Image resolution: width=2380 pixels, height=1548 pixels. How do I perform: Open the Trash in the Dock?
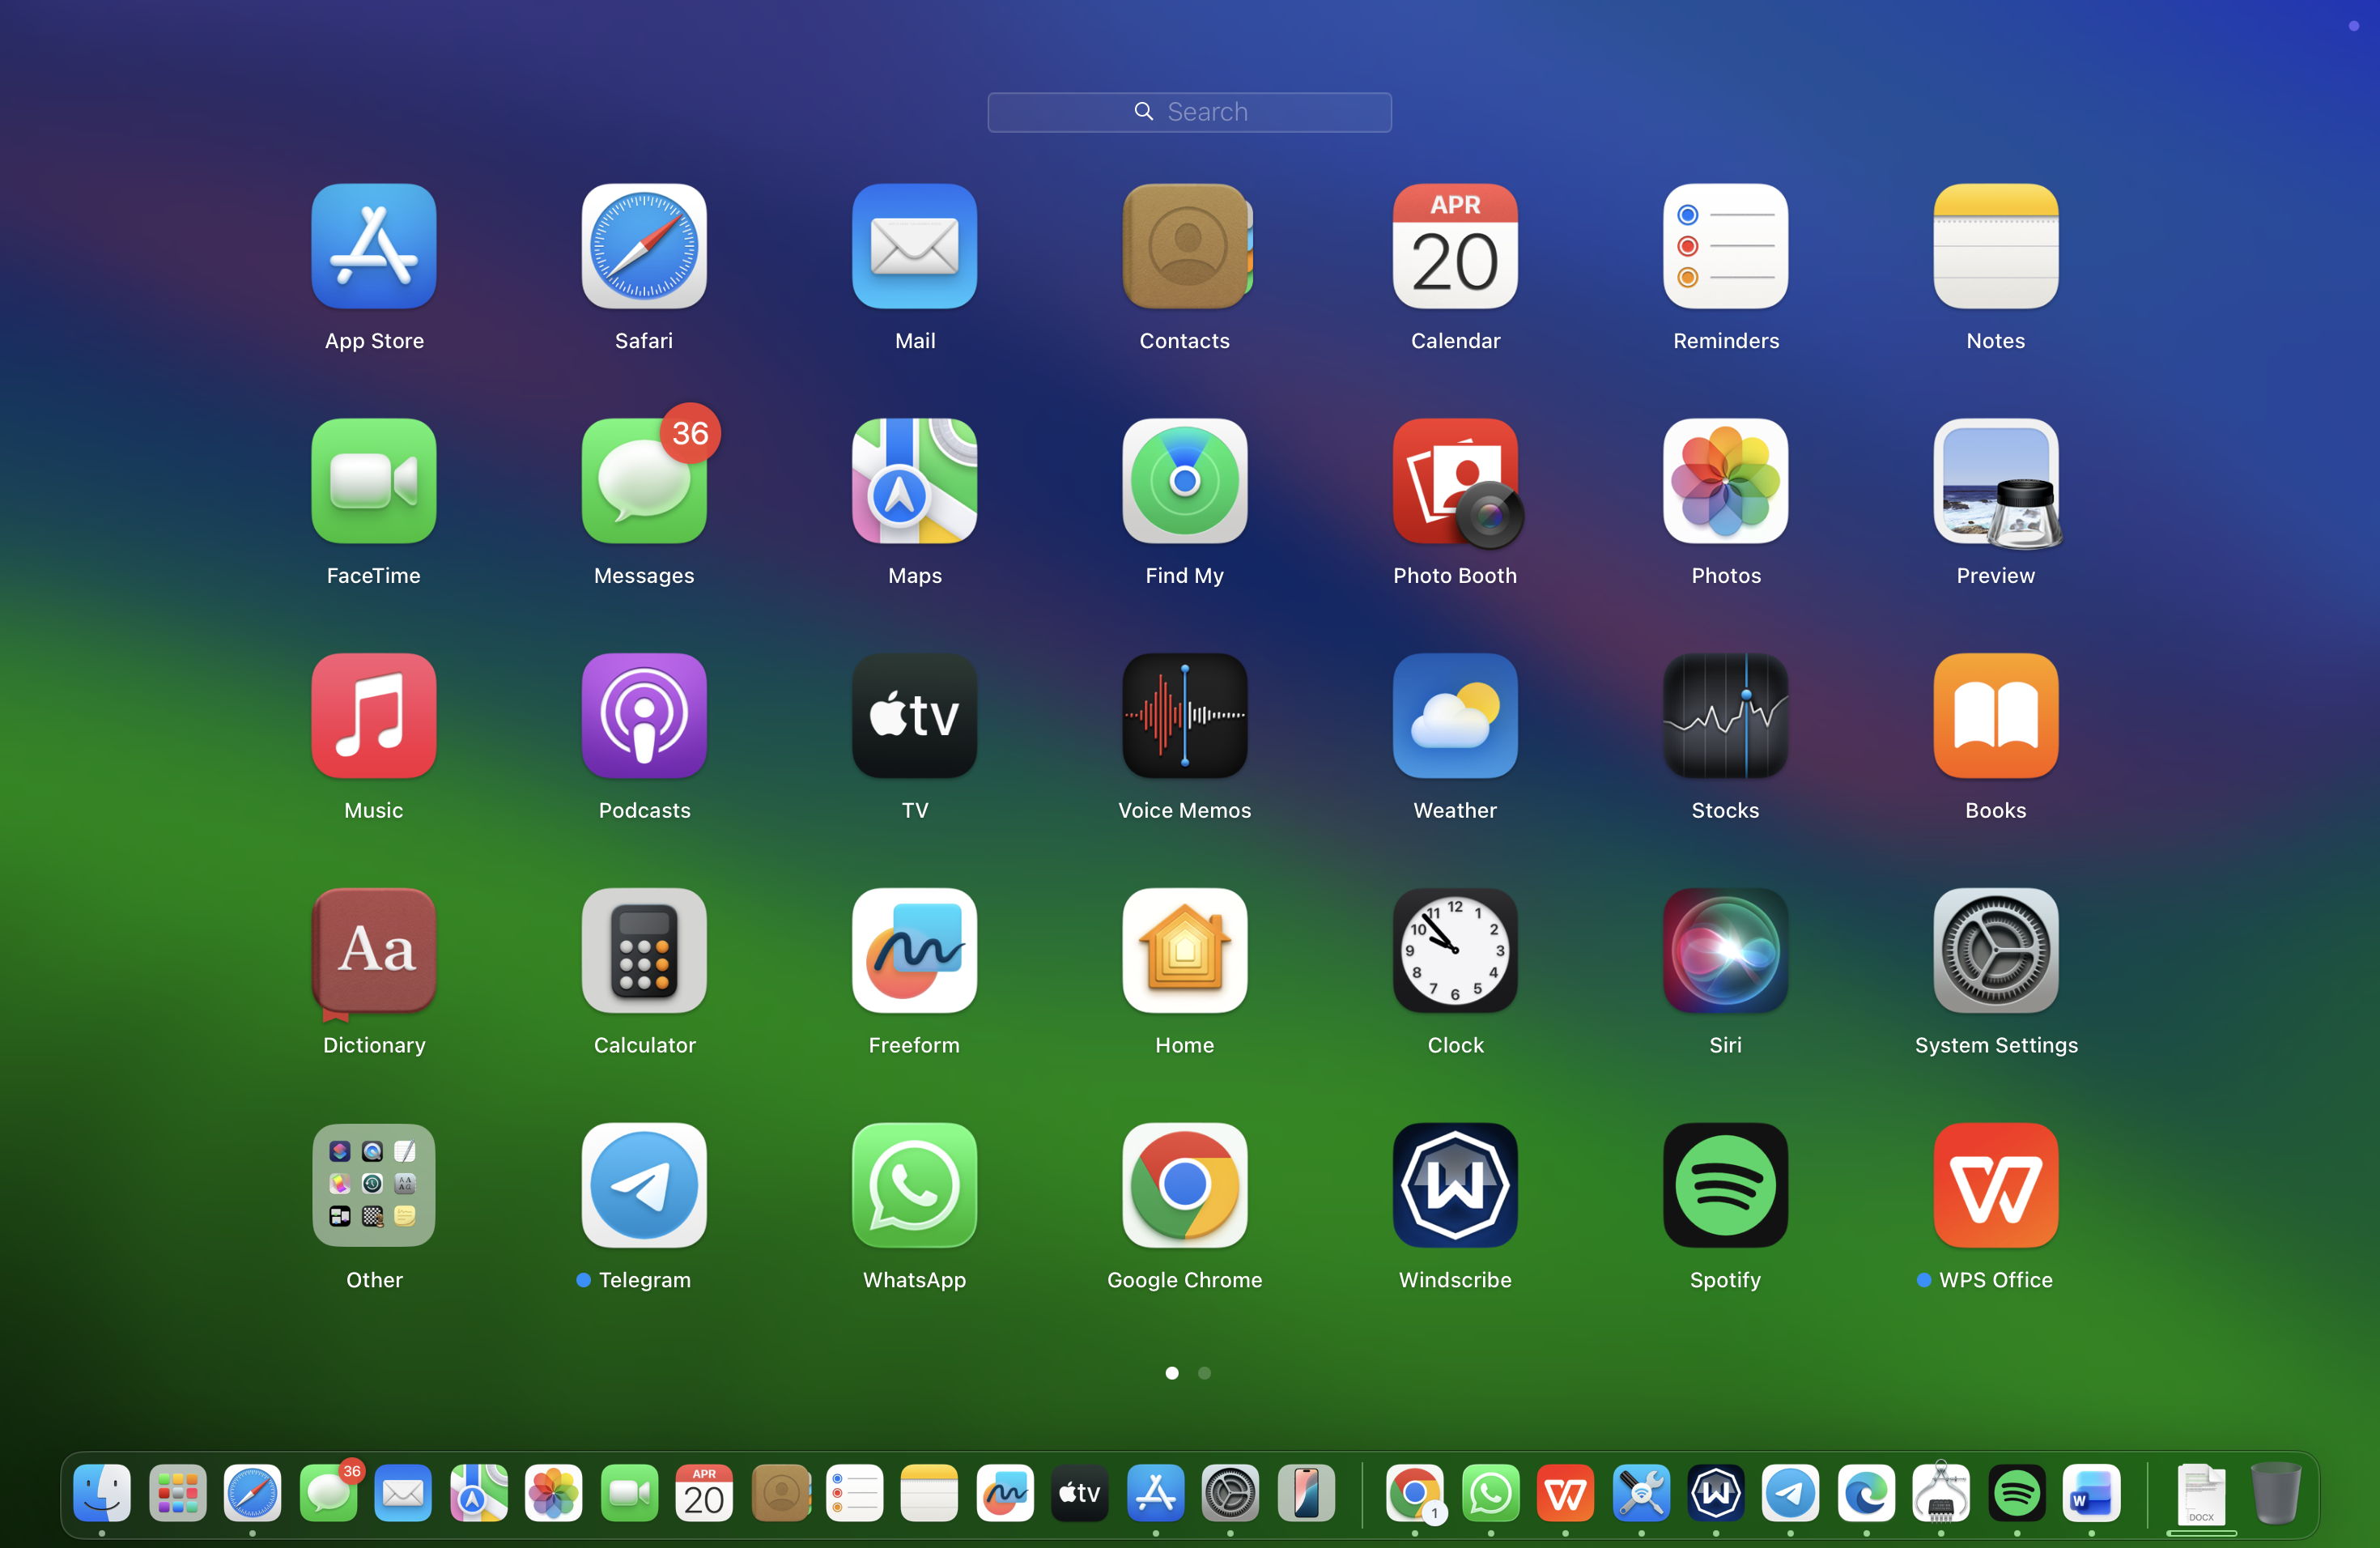[x=2276, y=1494]
